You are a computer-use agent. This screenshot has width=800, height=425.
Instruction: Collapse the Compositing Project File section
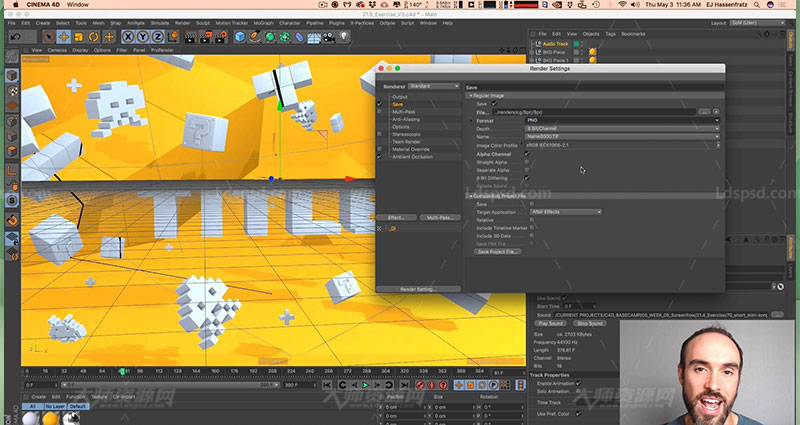471,196
